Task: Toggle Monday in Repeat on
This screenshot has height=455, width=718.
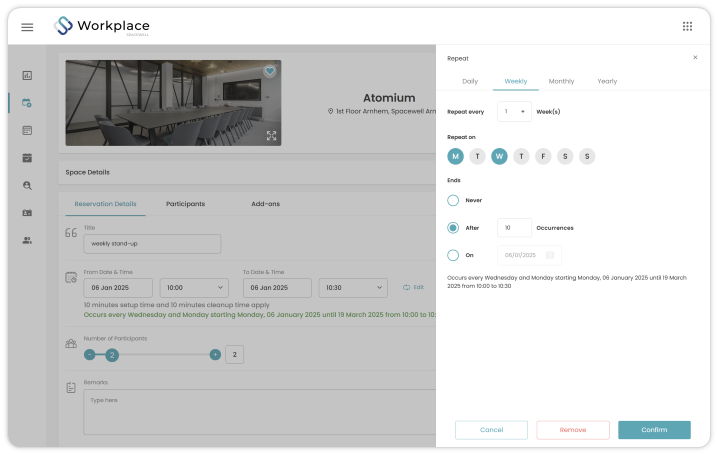Action: tap(455, 157)
